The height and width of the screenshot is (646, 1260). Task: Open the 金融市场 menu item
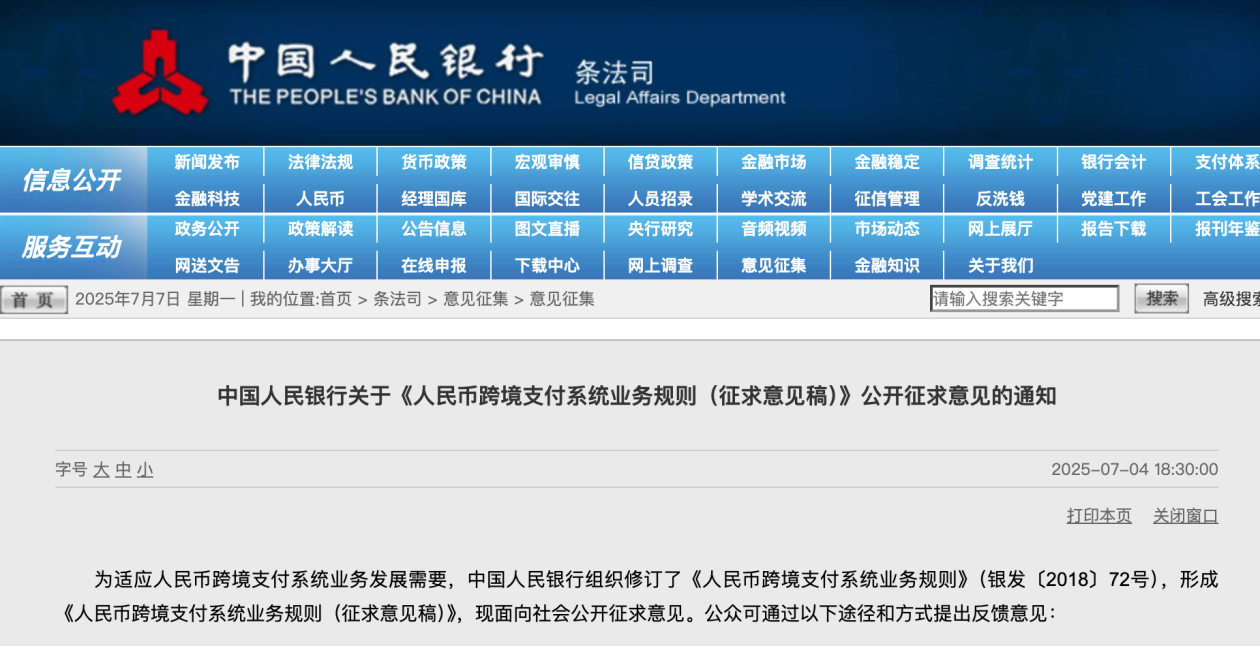pyautogui.click(x=774, y=162)
